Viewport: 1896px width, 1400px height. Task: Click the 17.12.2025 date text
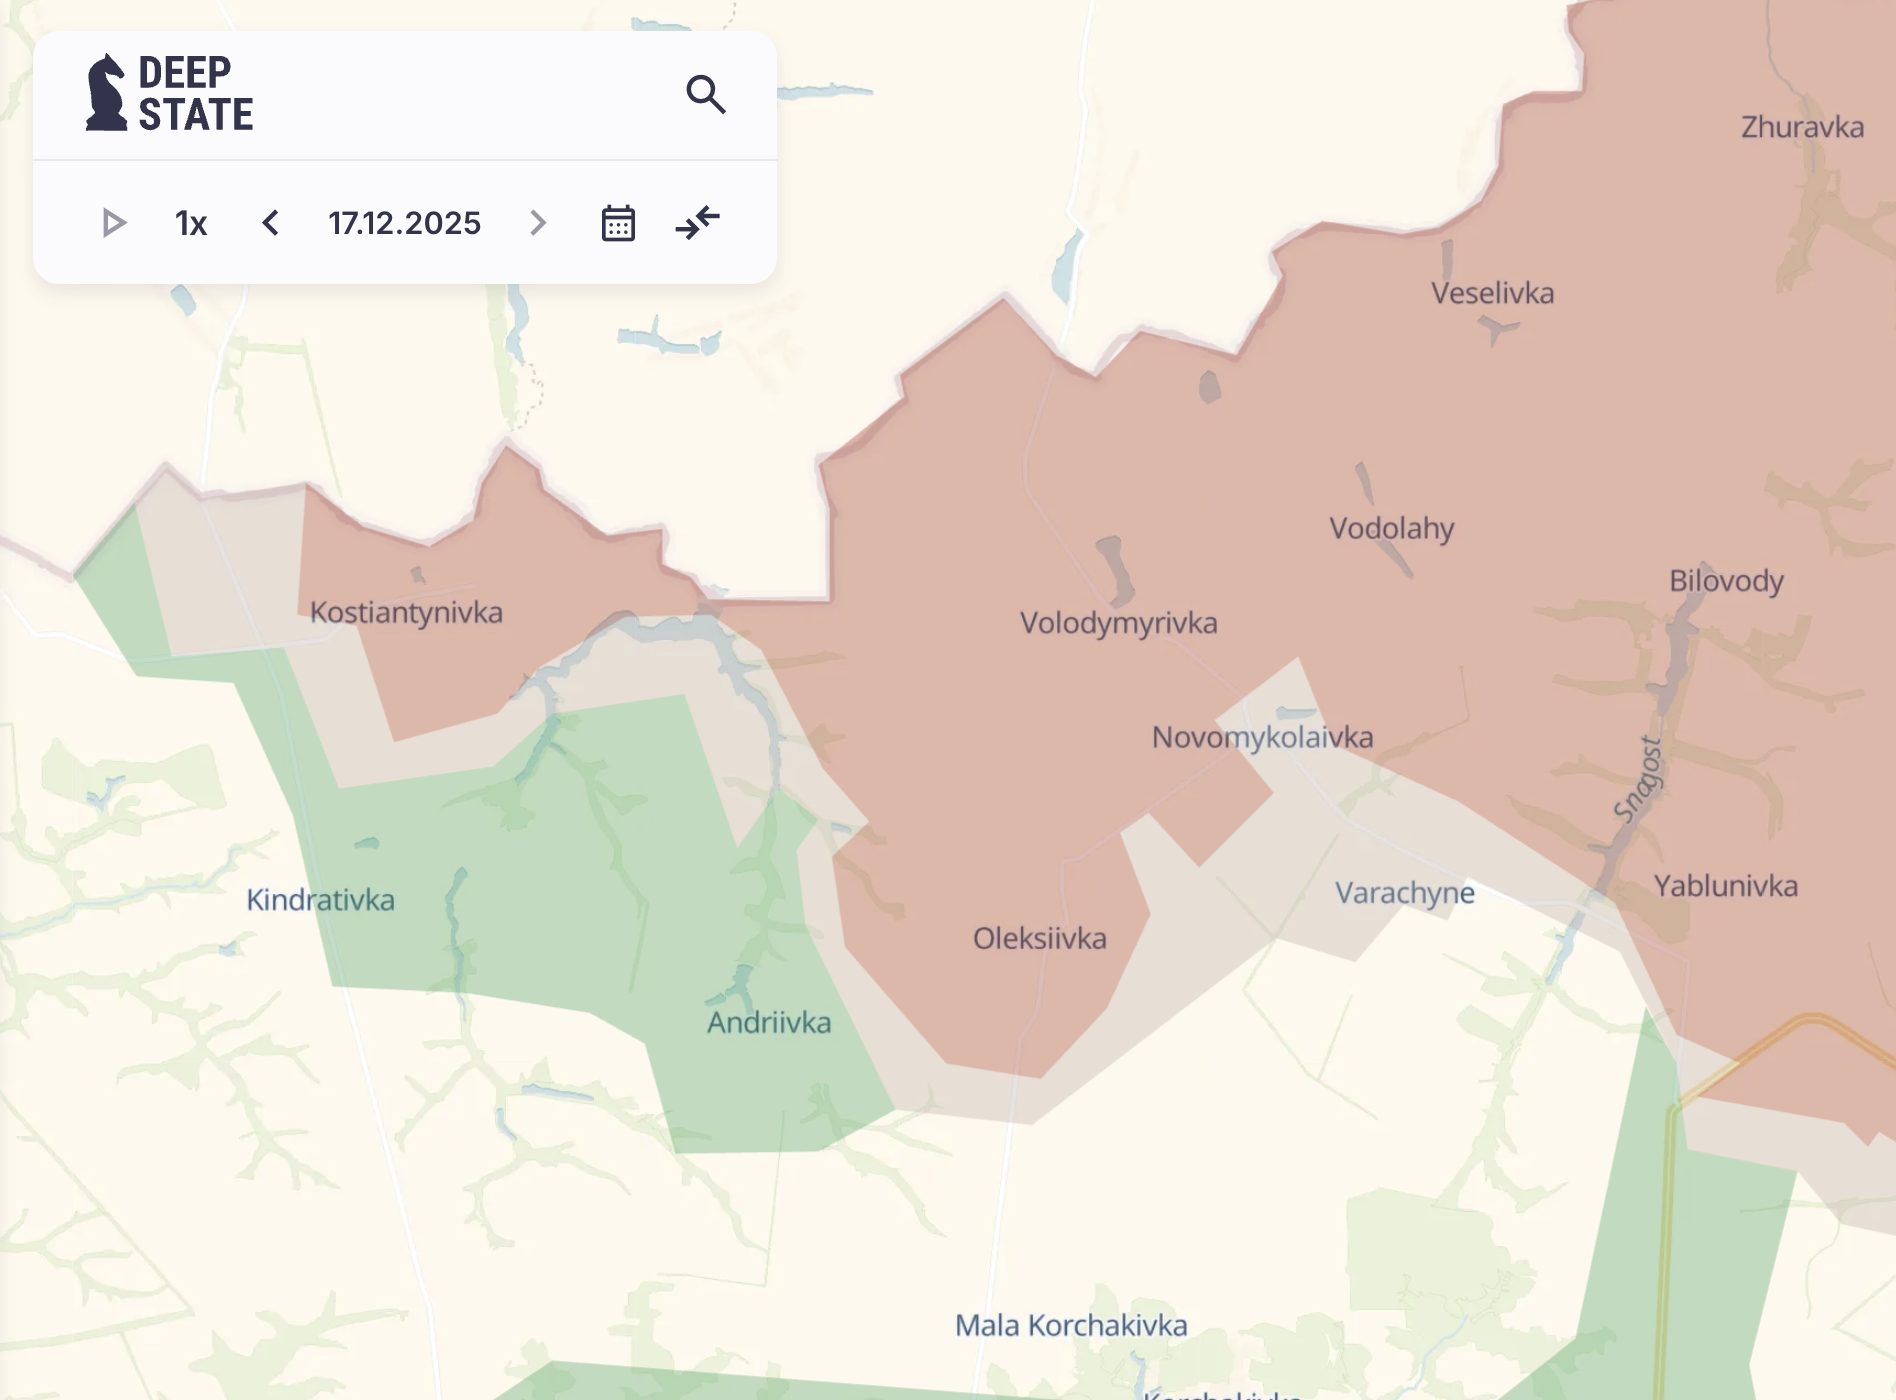404,223
